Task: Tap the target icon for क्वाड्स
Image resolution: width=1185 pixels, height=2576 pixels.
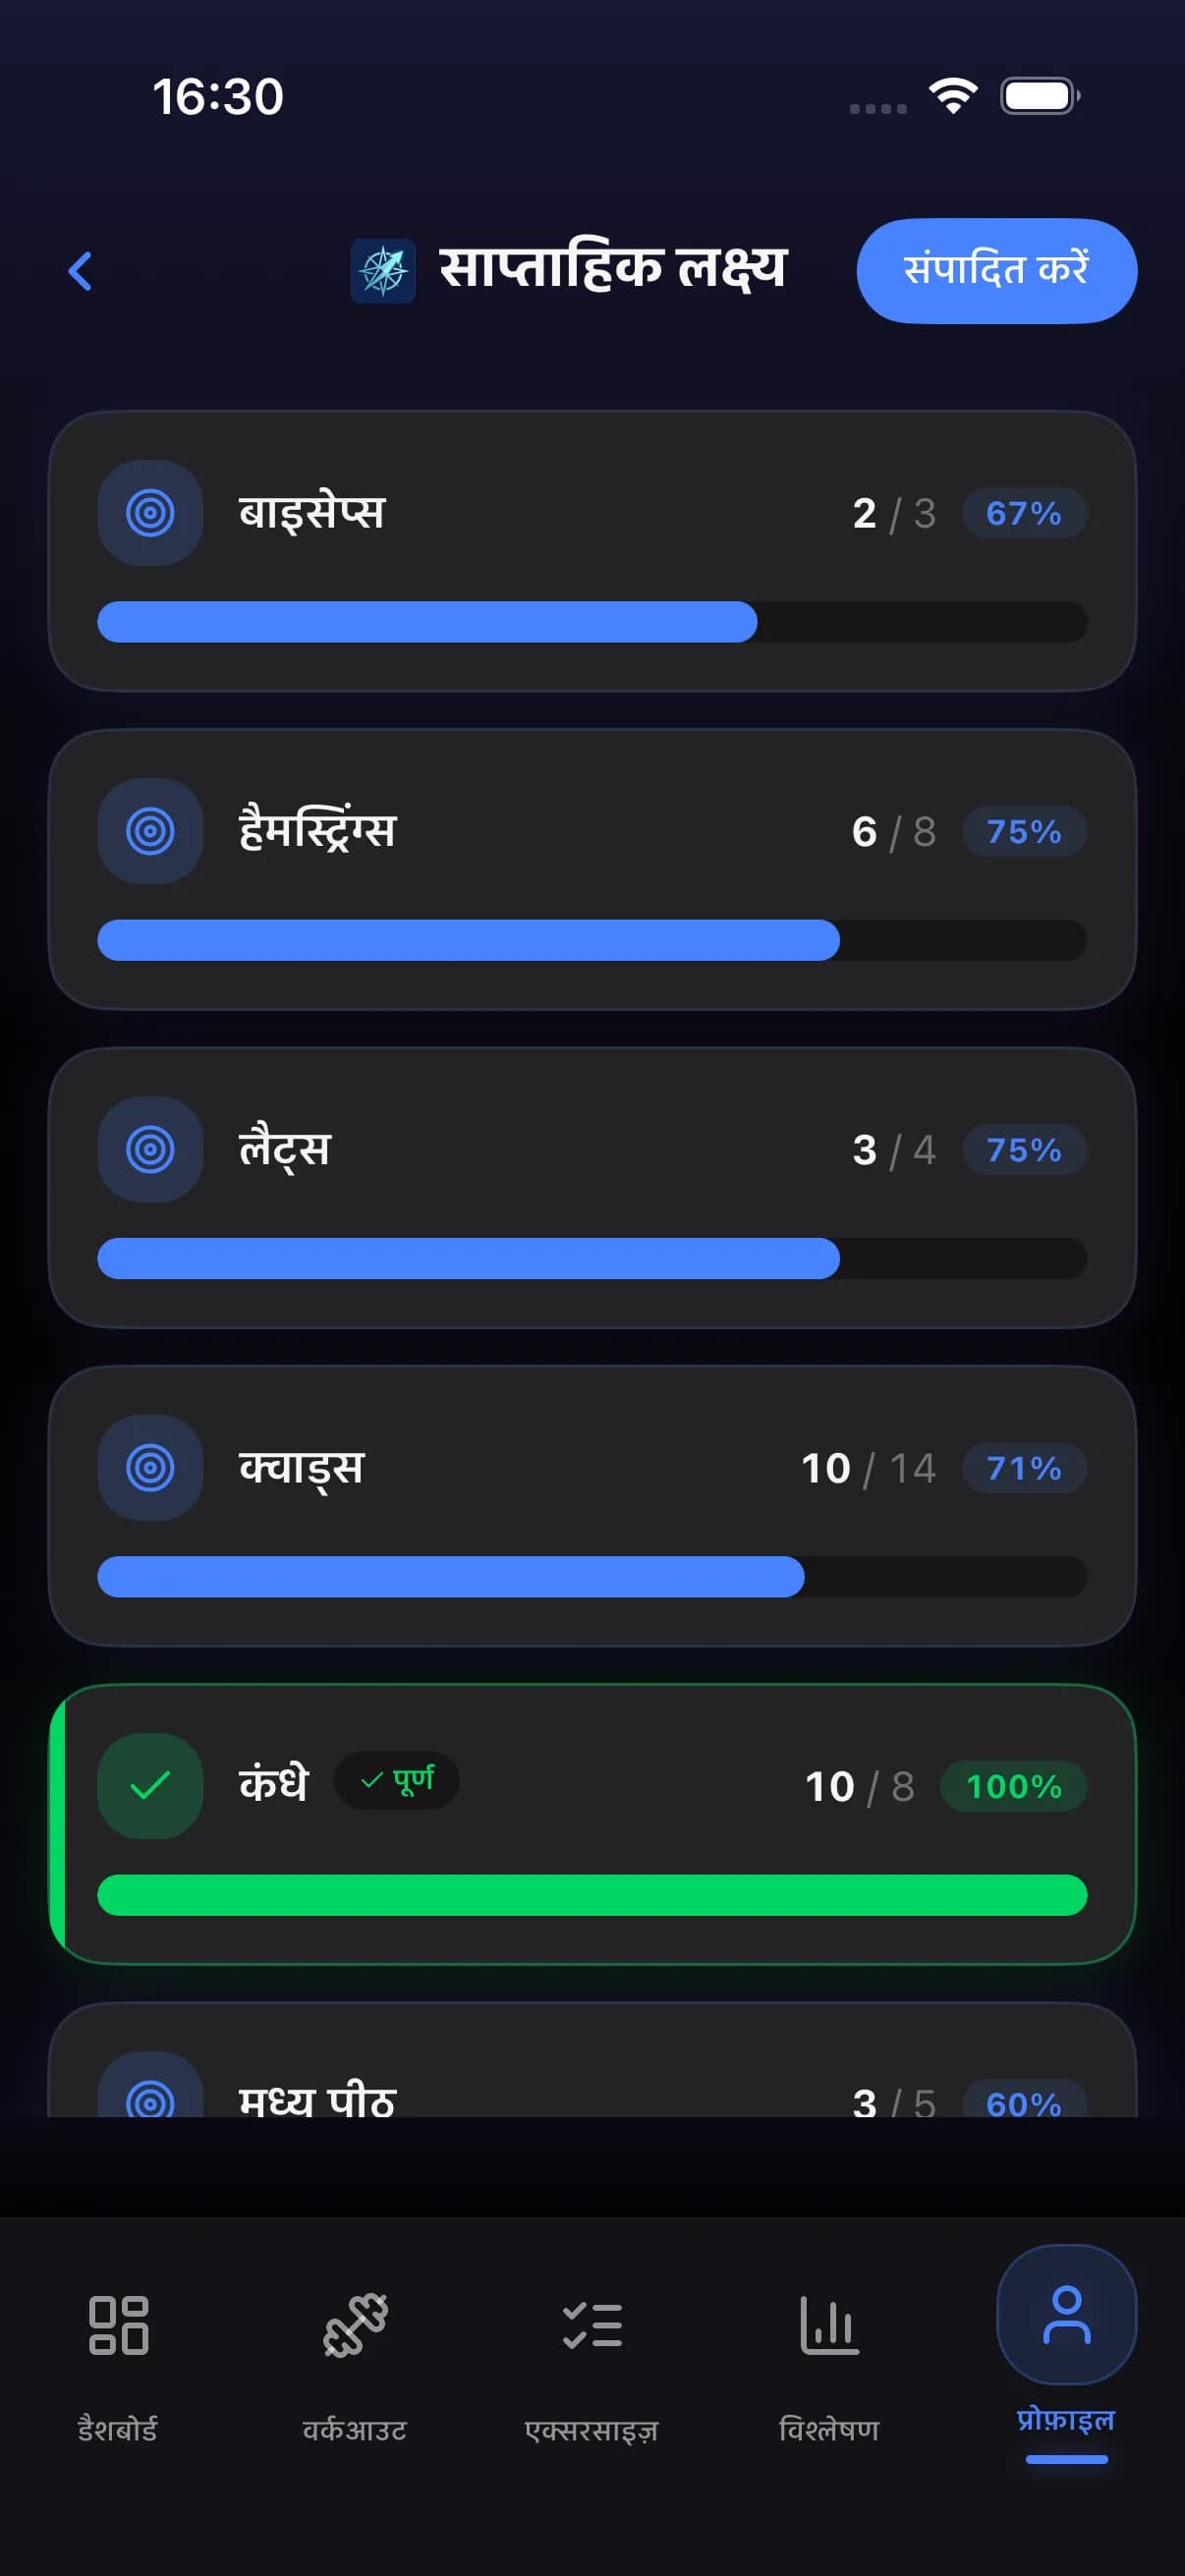Action: coord(150,1467)
